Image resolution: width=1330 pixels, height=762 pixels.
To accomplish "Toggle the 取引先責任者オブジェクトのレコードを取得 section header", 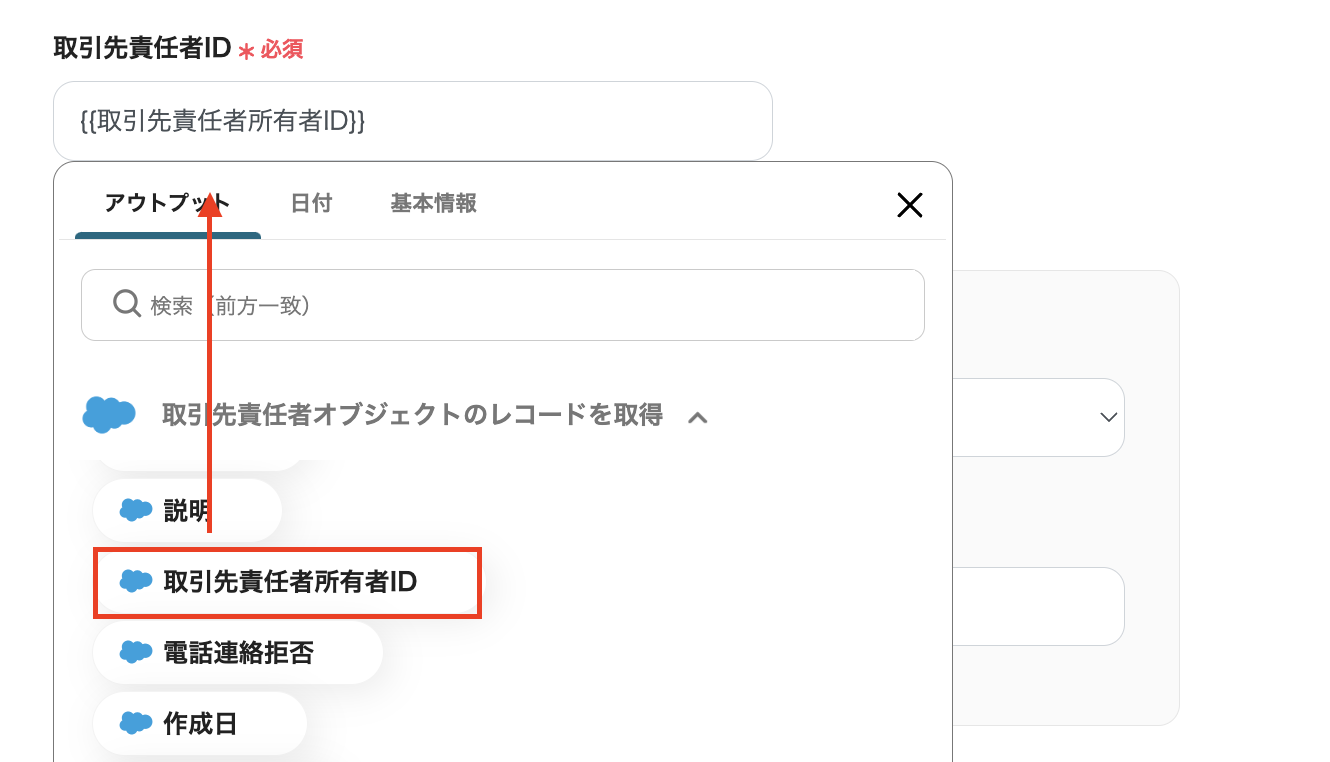I will pos(412,415).
